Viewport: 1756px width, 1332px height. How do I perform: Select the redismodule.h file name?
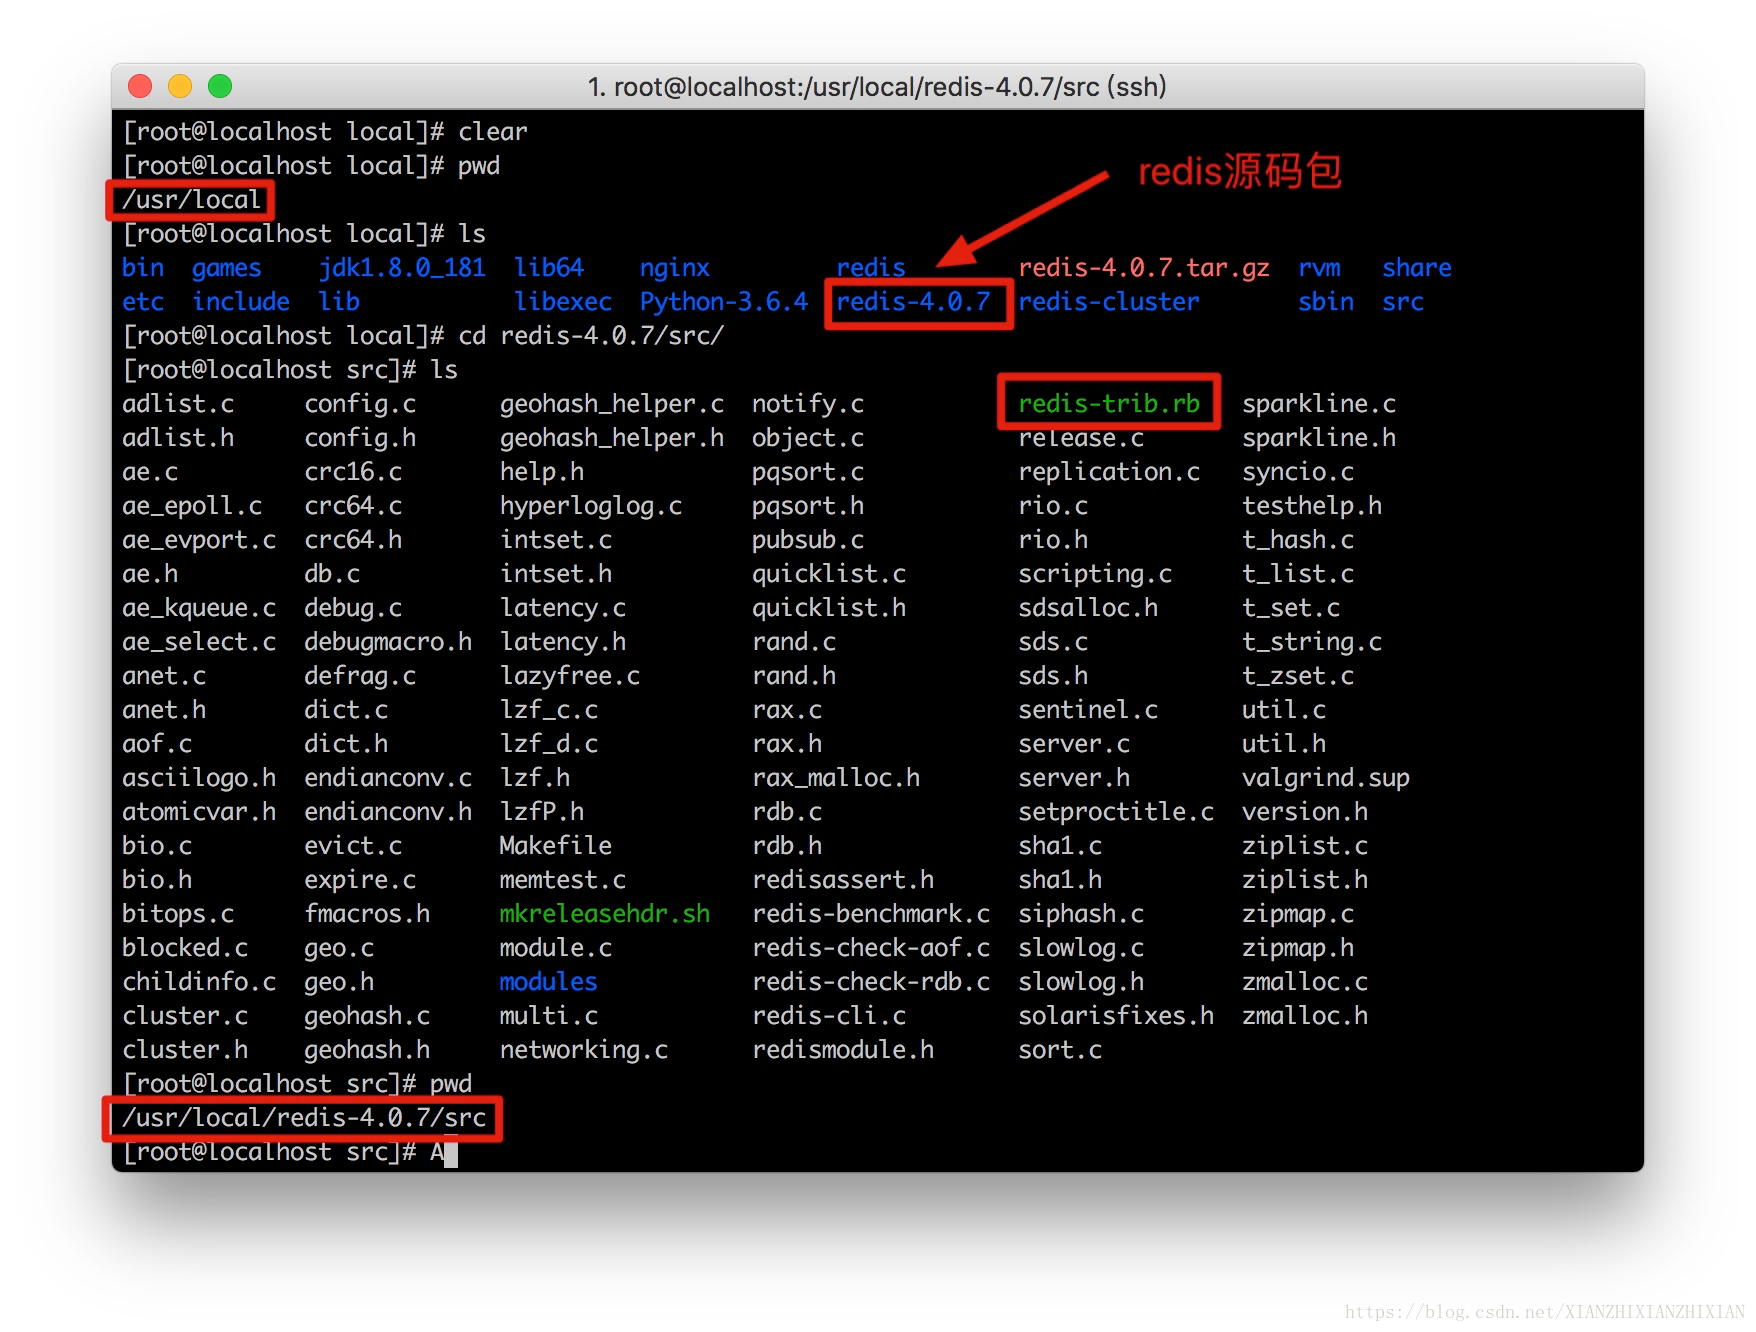(x=843, y=1050)
